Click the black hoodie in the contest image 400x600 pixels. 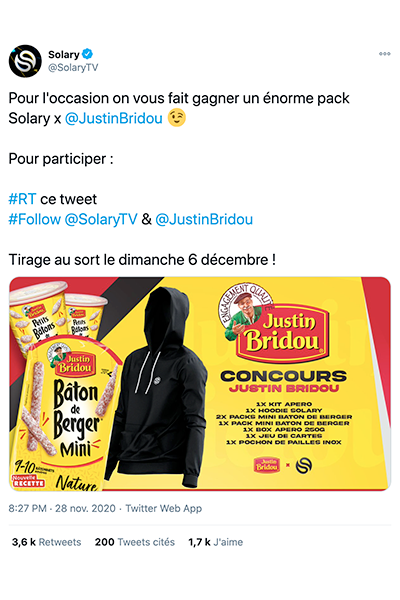tap(155, 386)
